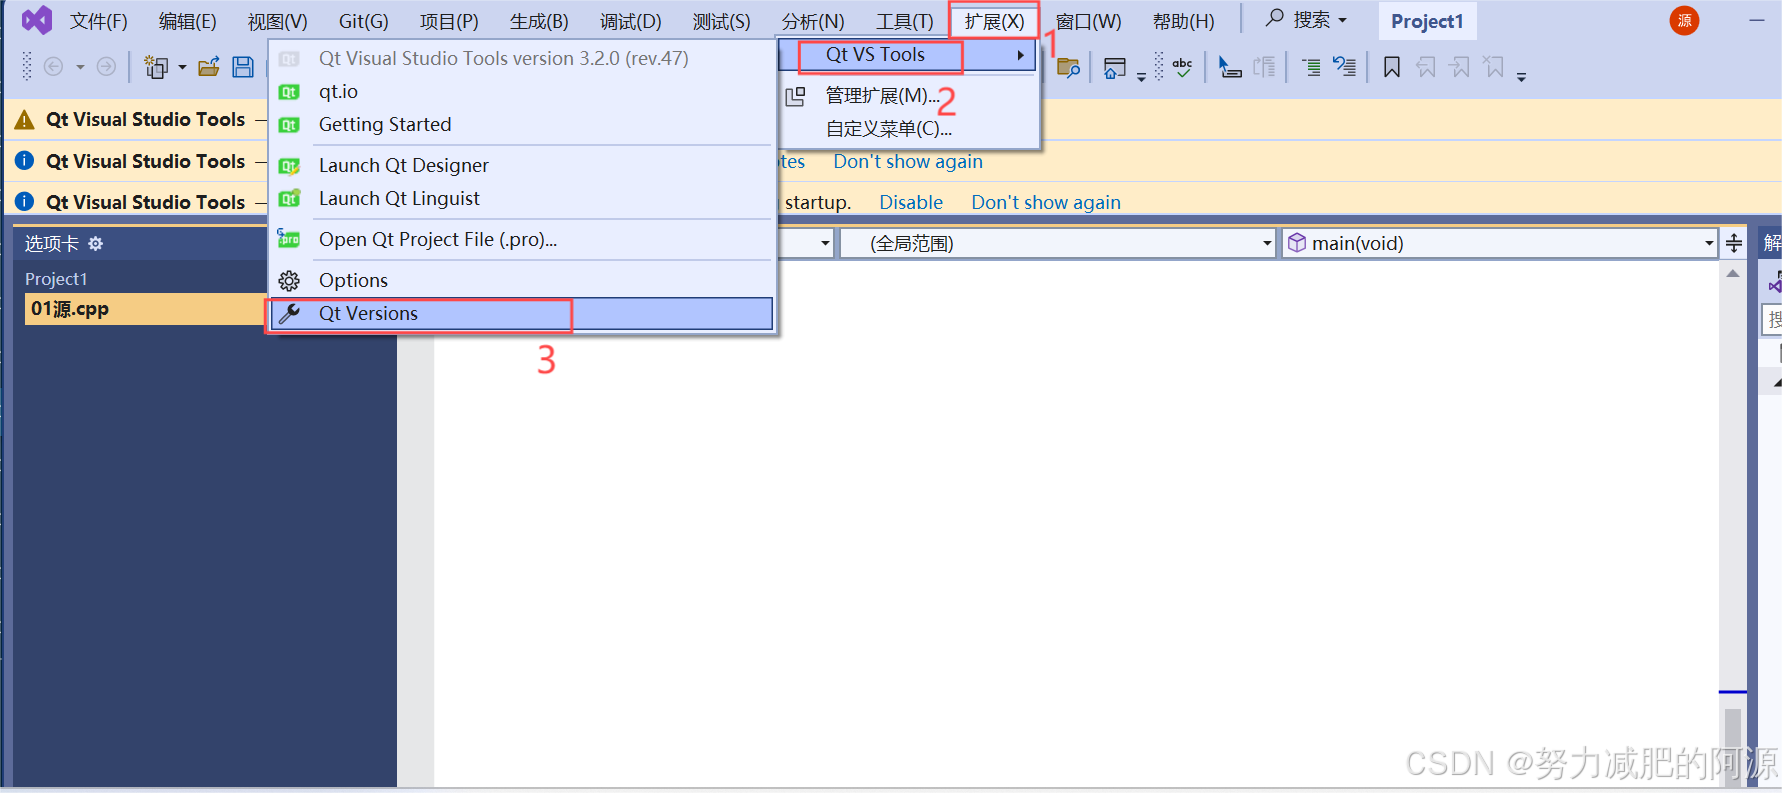This screenshot has width=1782, height=793.
Task: Choose Open Qt Project File (.pro)
Action: click(x=521, y=239)
